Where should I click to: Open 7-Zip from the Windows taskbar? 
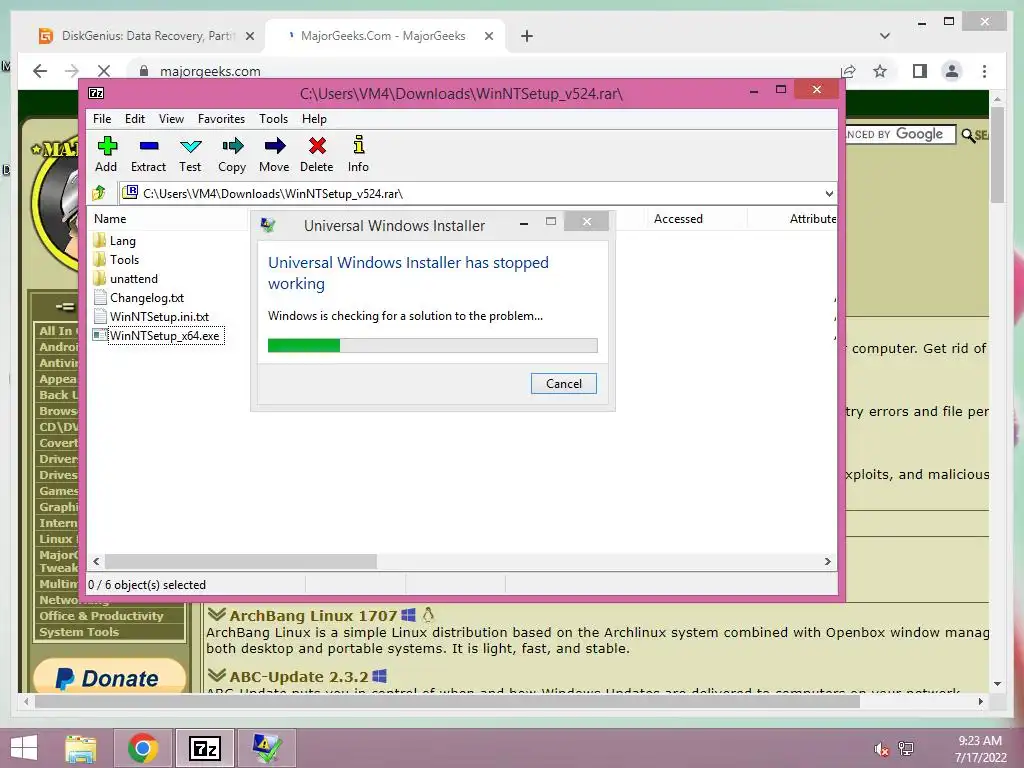(205, 748)
